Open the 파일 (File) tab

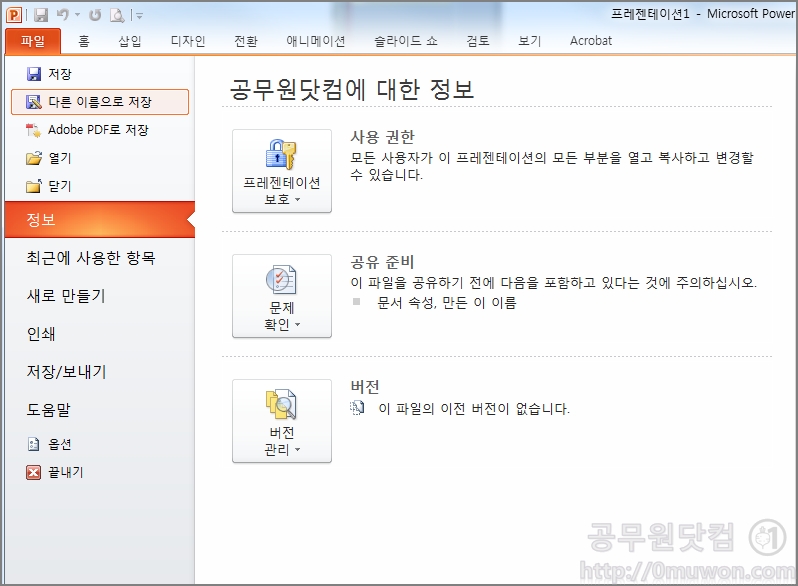[33, 41]
